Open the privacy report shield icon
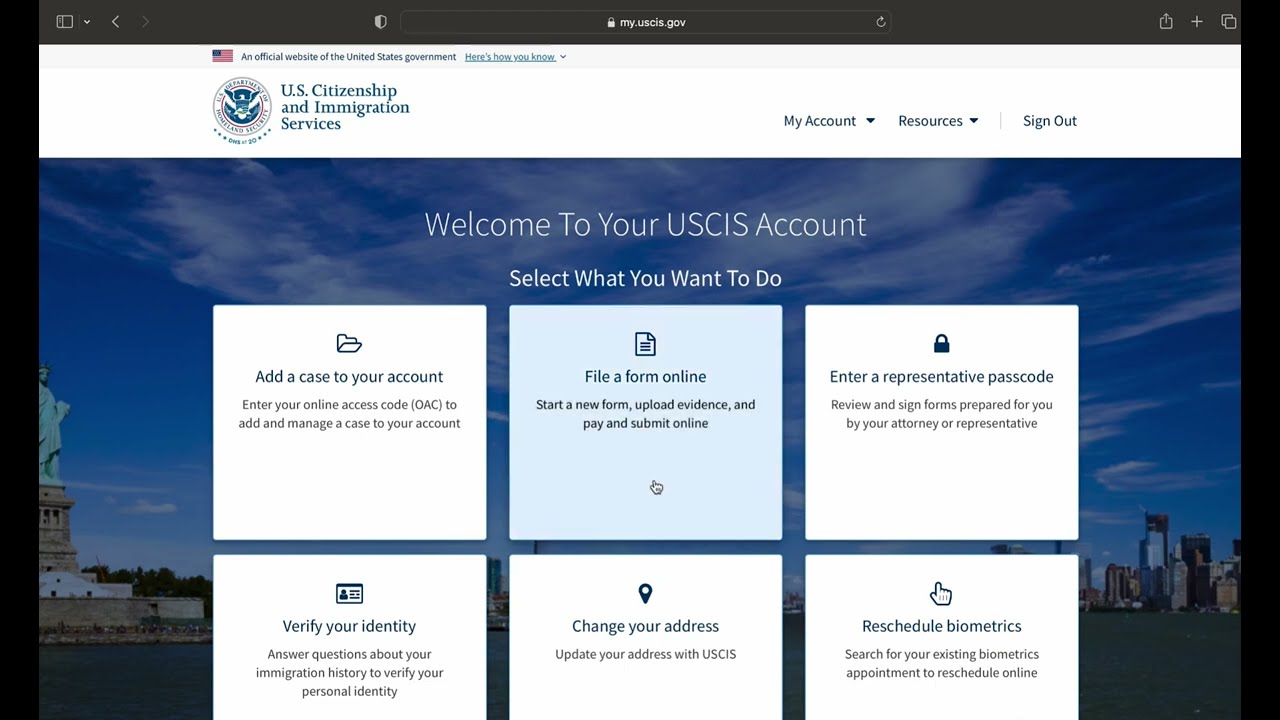 [380, 22]
